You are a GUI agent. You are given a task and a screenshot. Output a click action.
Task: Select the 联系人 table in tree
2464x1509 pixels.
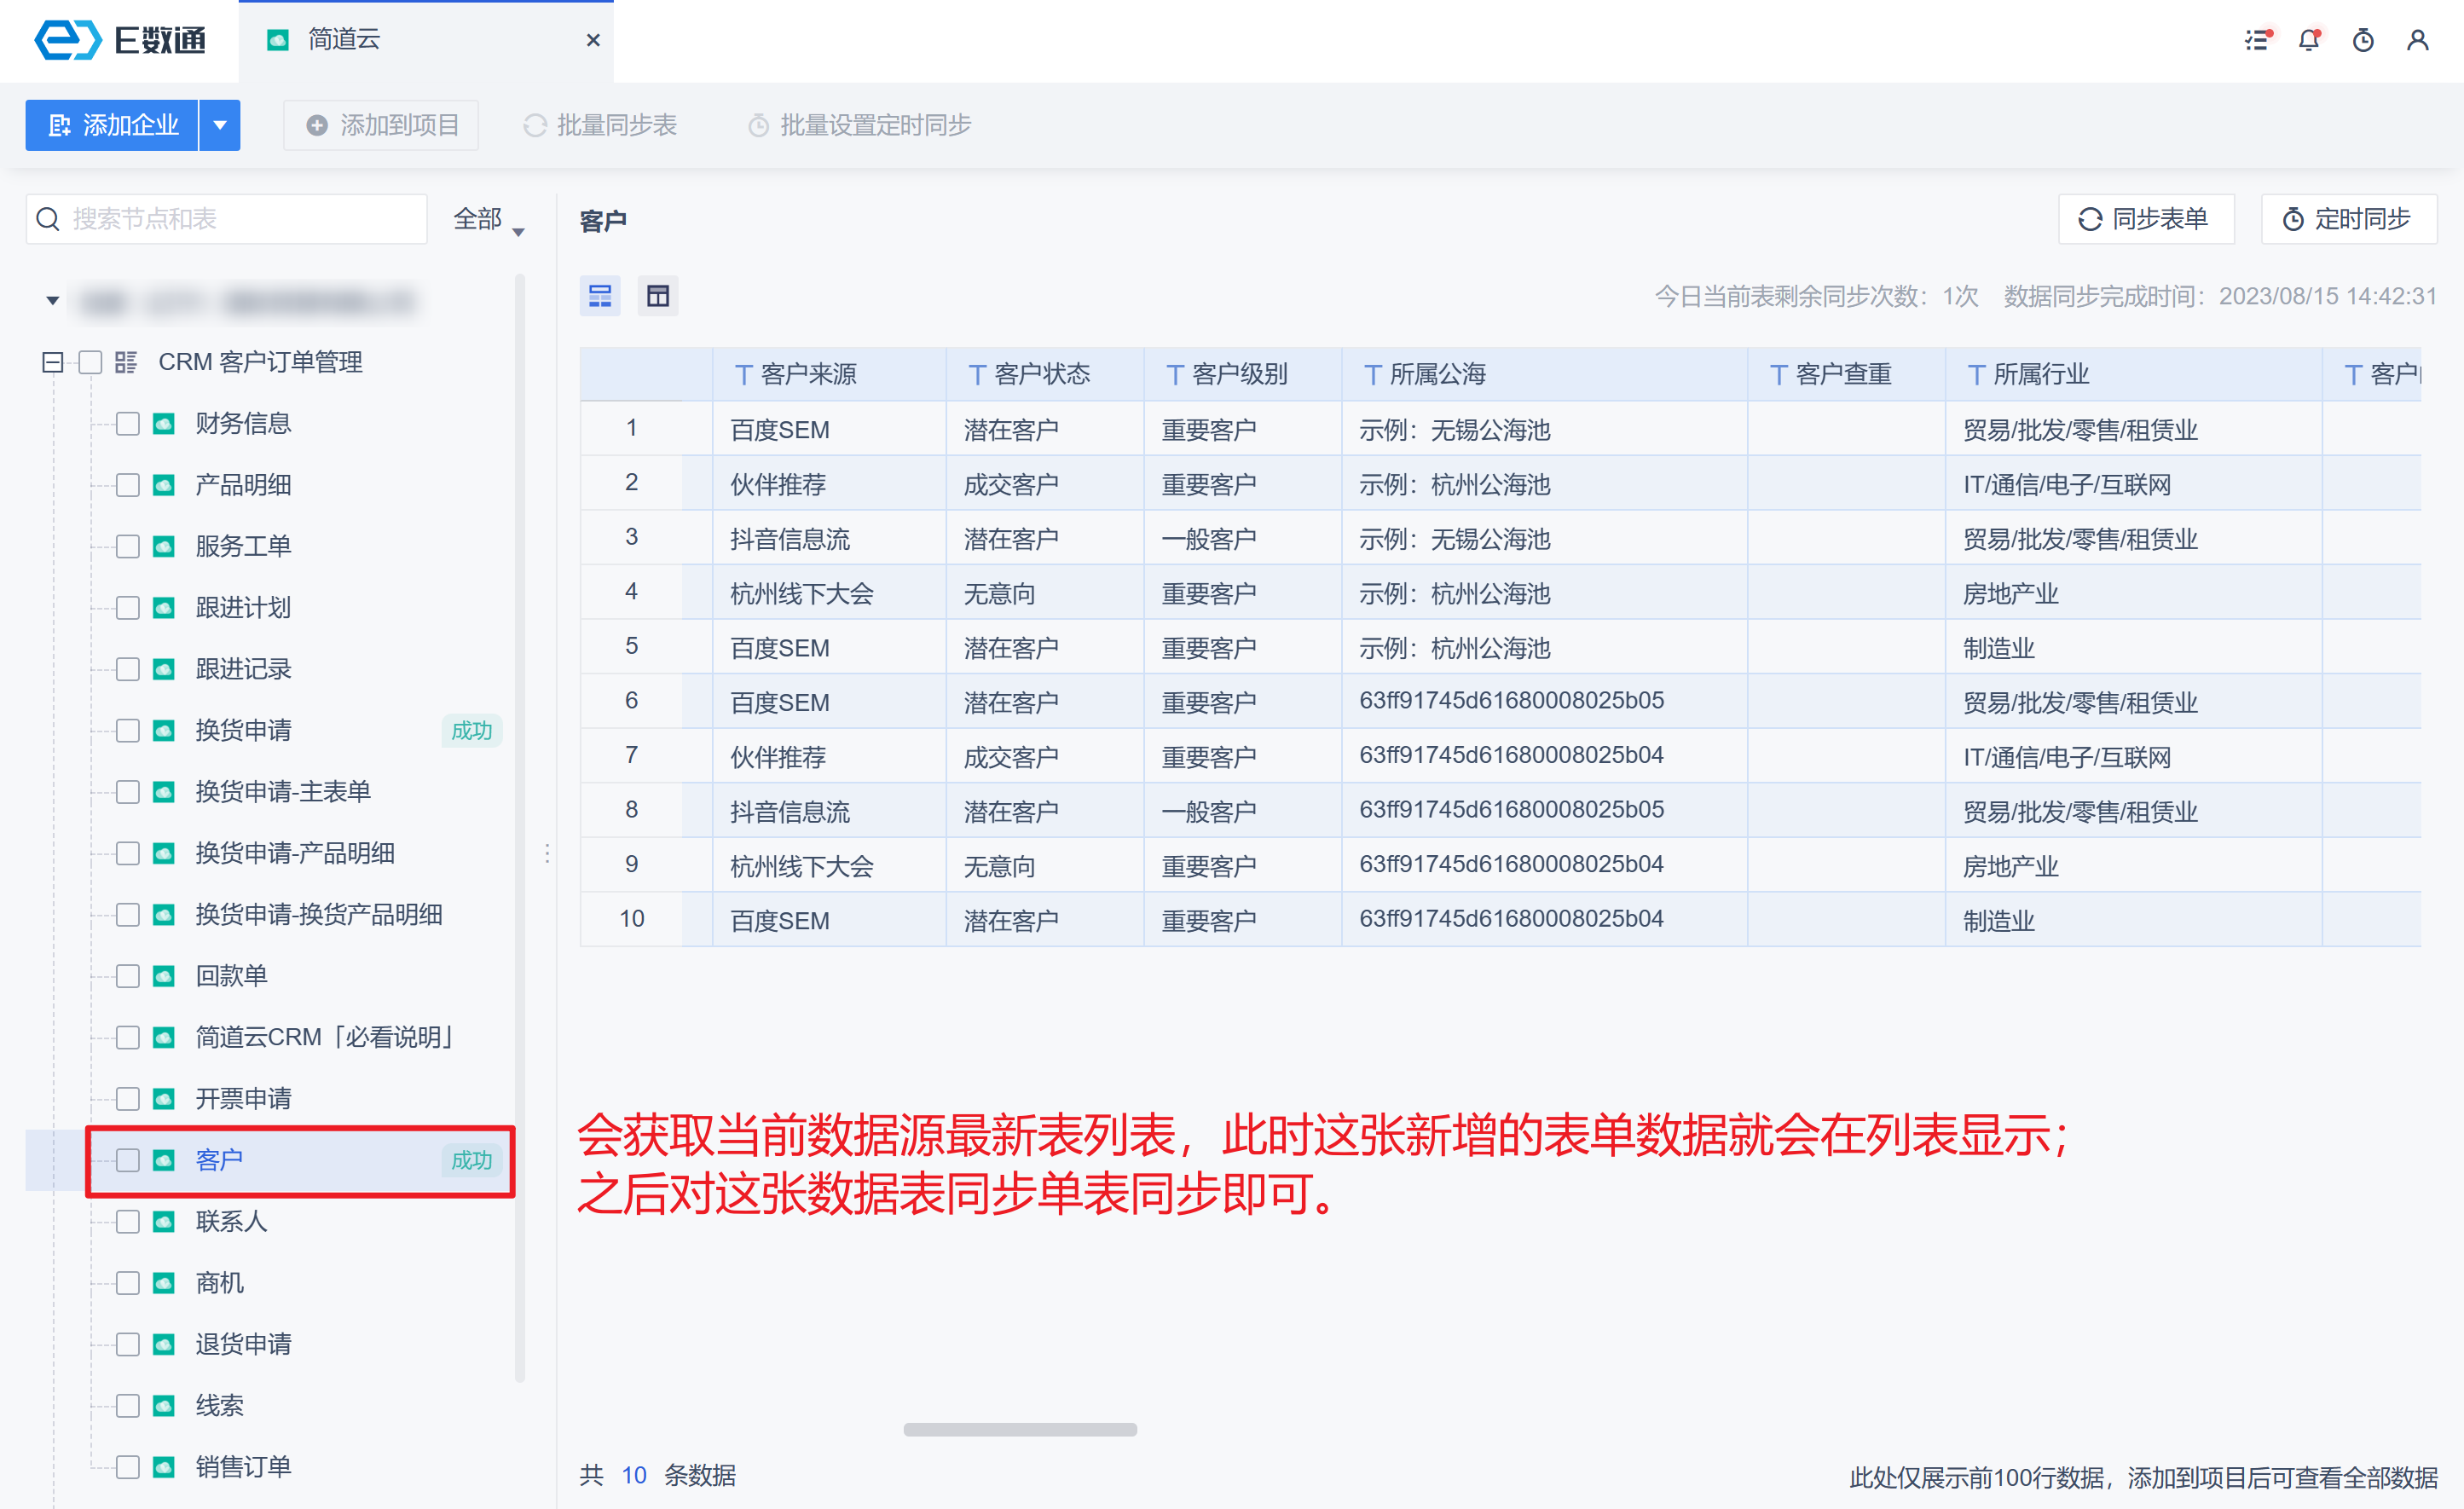tap(231, 1221)
